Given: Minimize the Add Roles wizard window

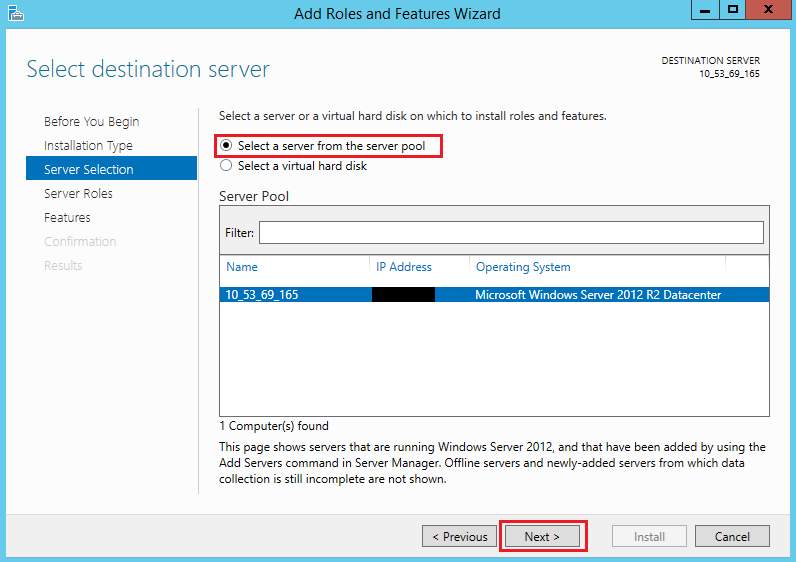Looking at the screenshot, I should (x=705, y=10).
